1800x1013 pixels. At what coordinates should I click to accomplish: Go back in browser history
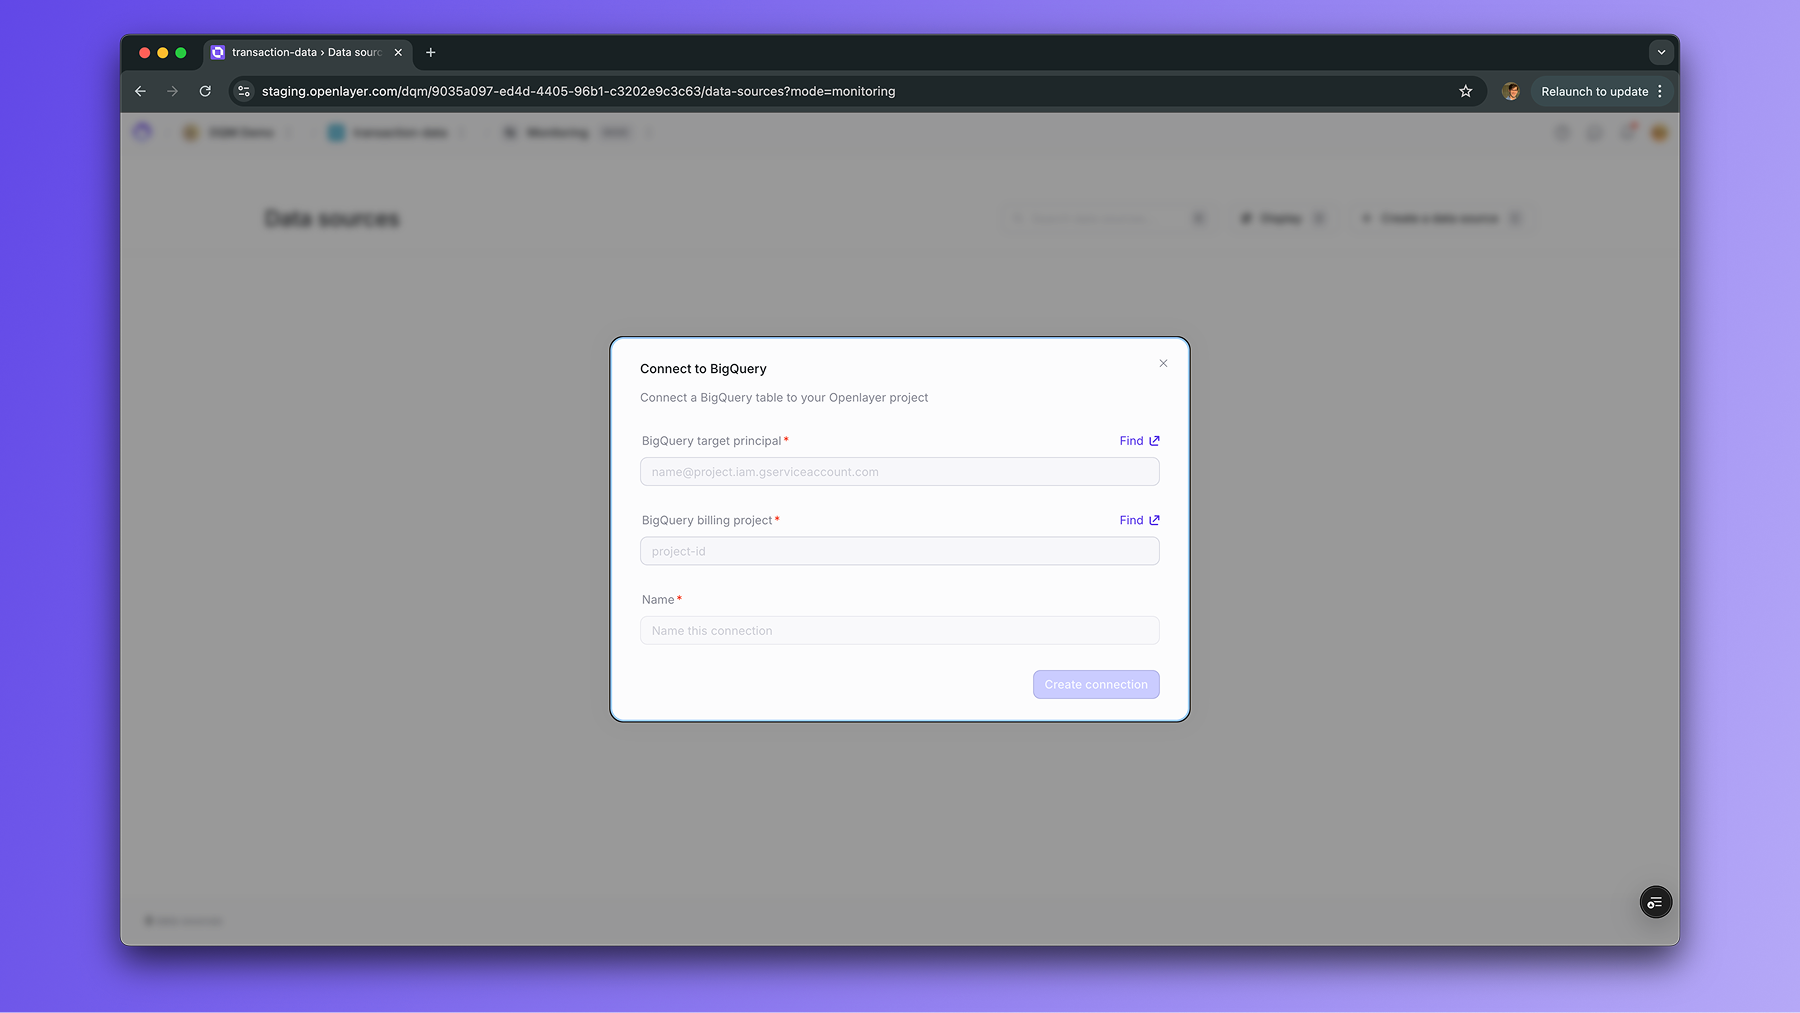140,91
